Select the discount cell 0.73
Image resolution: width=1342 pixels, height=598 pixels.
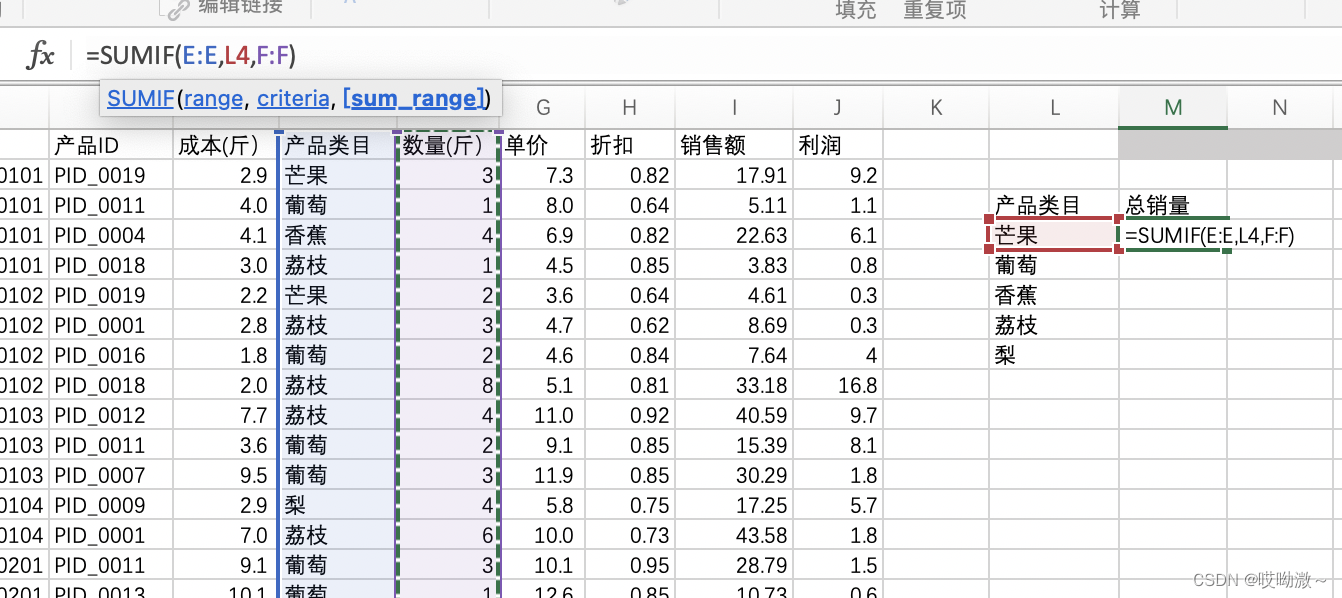pyautogui.click(x=629, y=535)
